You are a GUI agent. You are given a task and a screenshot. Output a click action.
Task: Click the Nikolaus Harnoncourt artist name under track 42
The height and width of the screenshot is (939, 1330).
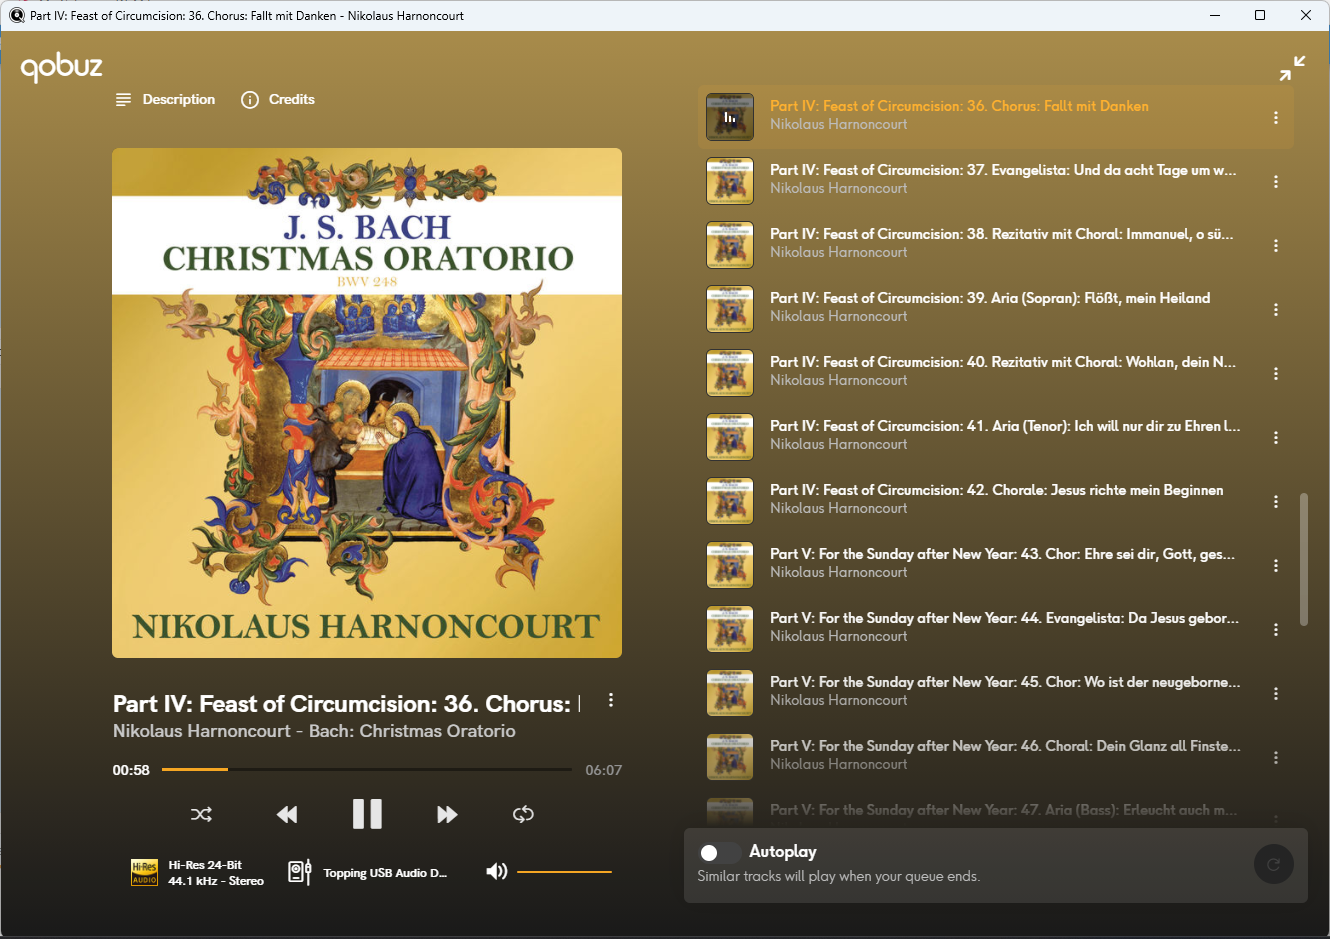click(839, 508)
